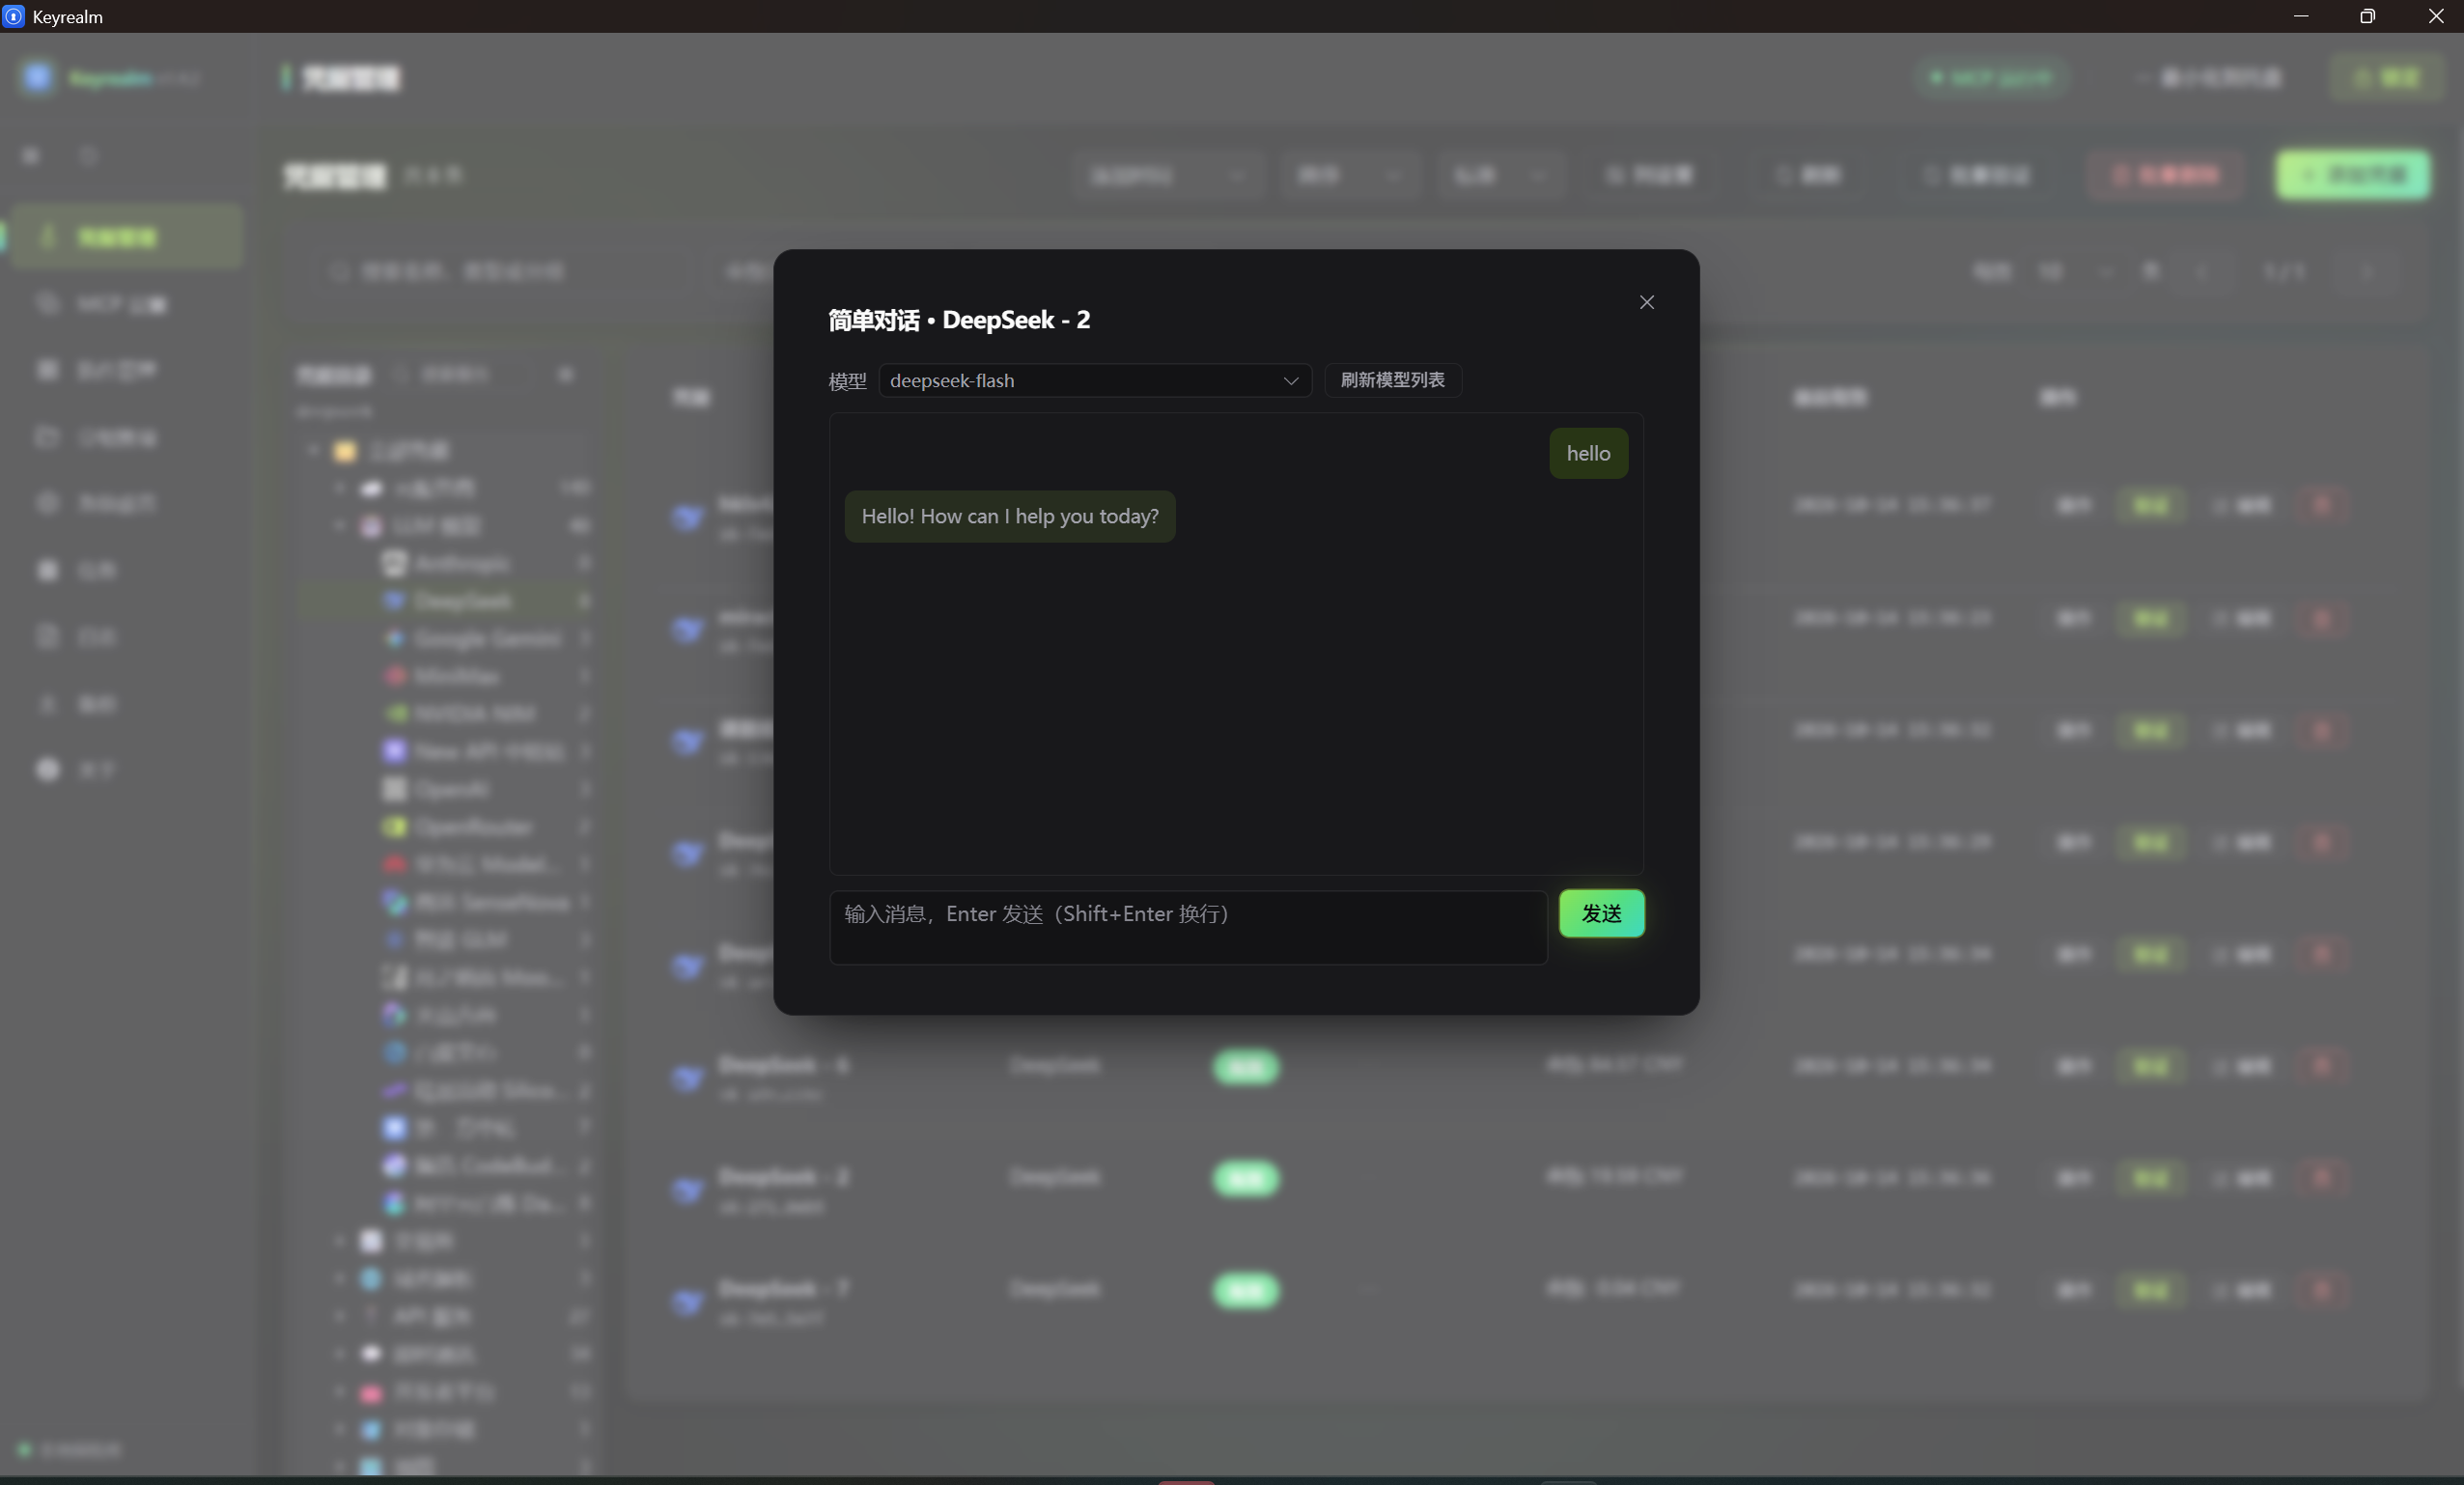Click the "Hello! How can I help you today?" reply
The height and width of the screenshot is (1485, 2464).
point(1009,516)
